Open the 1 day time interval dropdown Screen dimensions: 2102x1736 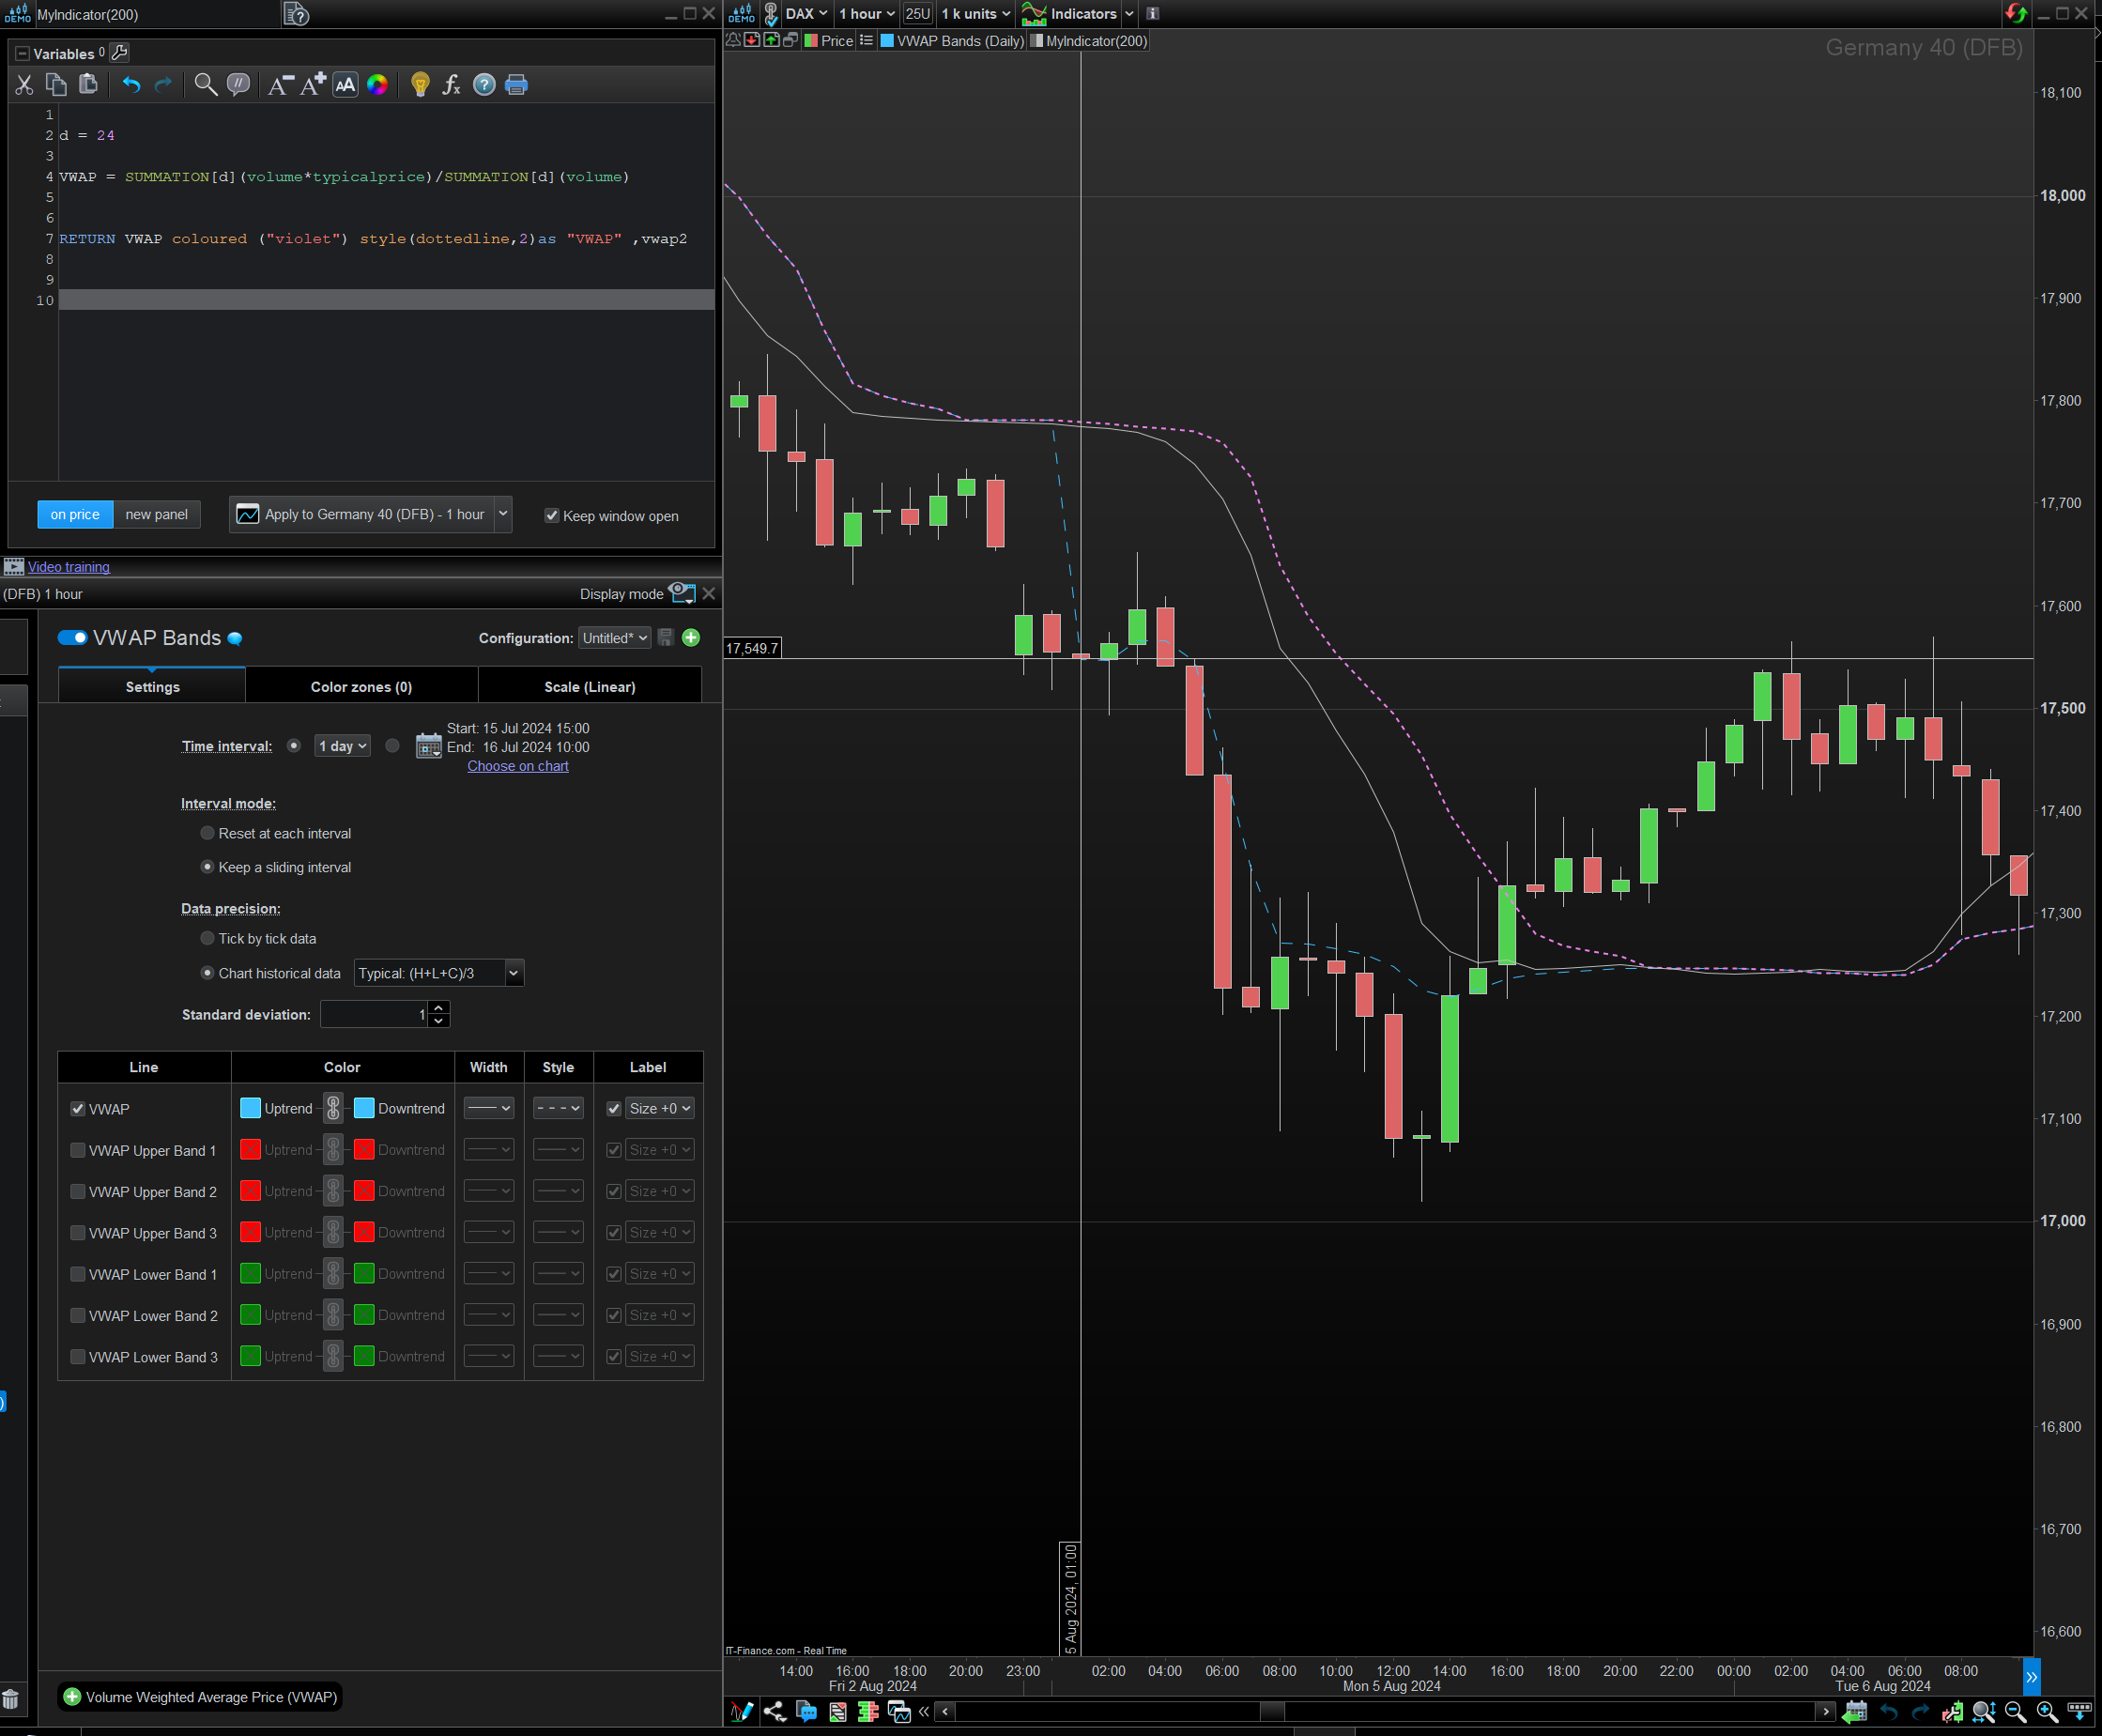(342, 746)
